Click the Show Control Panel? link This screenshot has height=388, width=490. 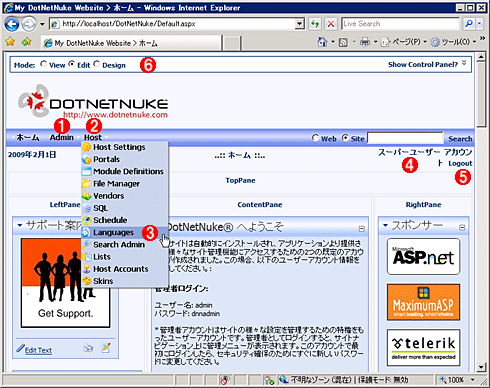423,64
